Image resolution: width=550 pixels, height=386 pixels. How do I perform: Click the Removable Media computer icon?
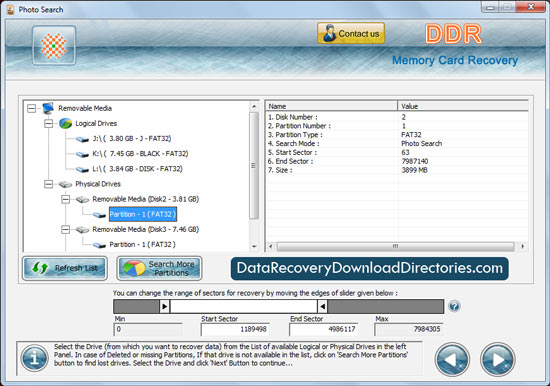(48, 108)
